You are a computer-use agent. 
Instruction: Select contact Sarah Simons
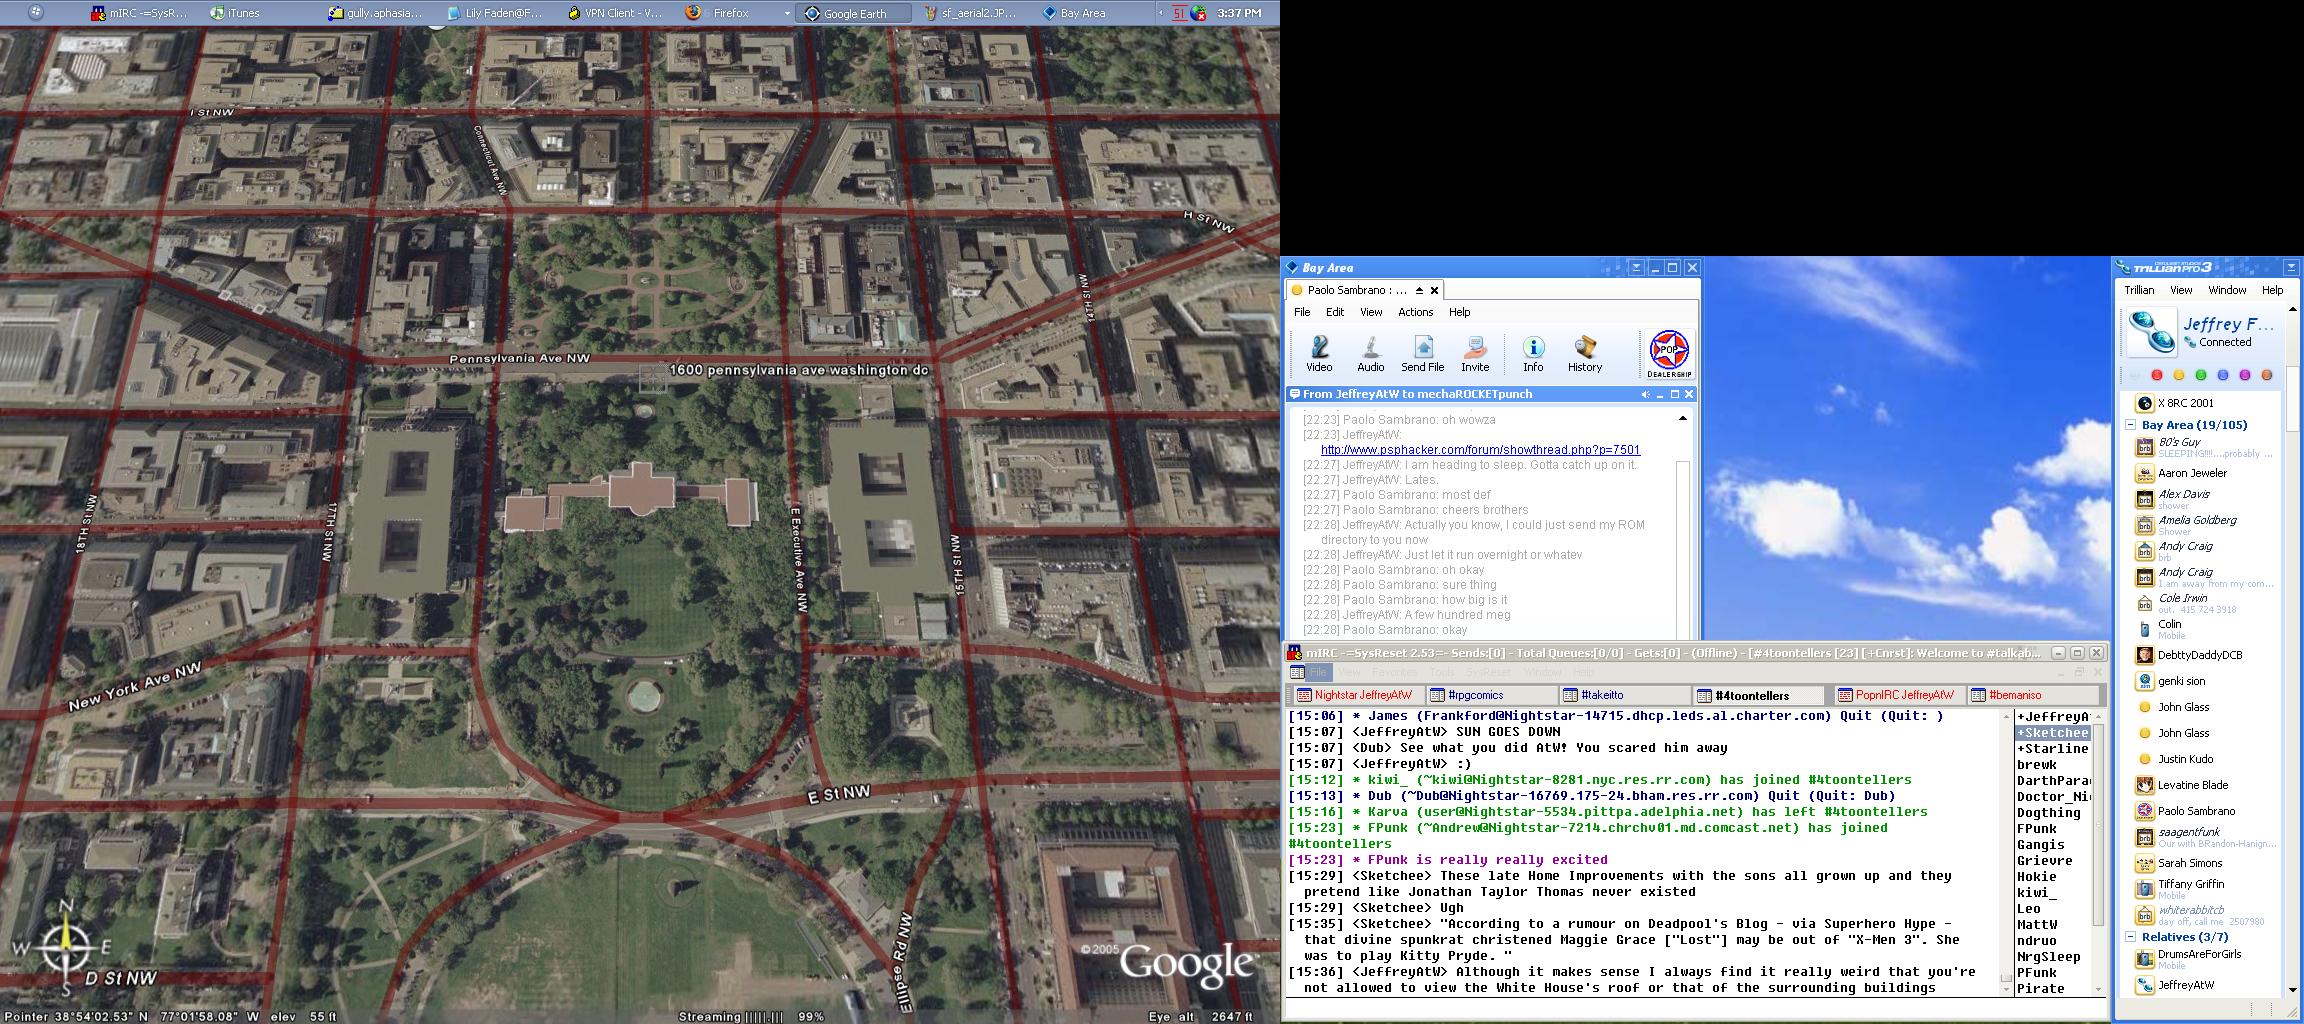tap(2189, 863)
